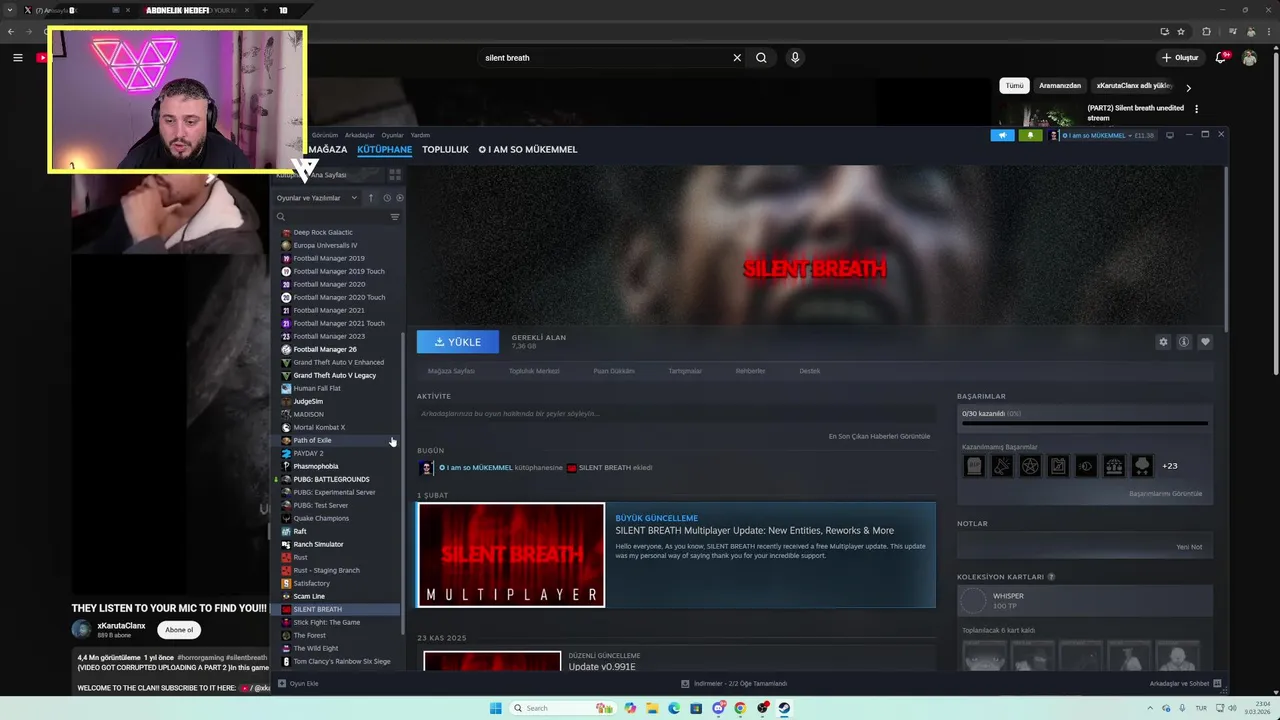Open the TOPLULUK tab in Steam
Image resolution: width=1280 pixels, height=720 pixels.
click(445, 149)
